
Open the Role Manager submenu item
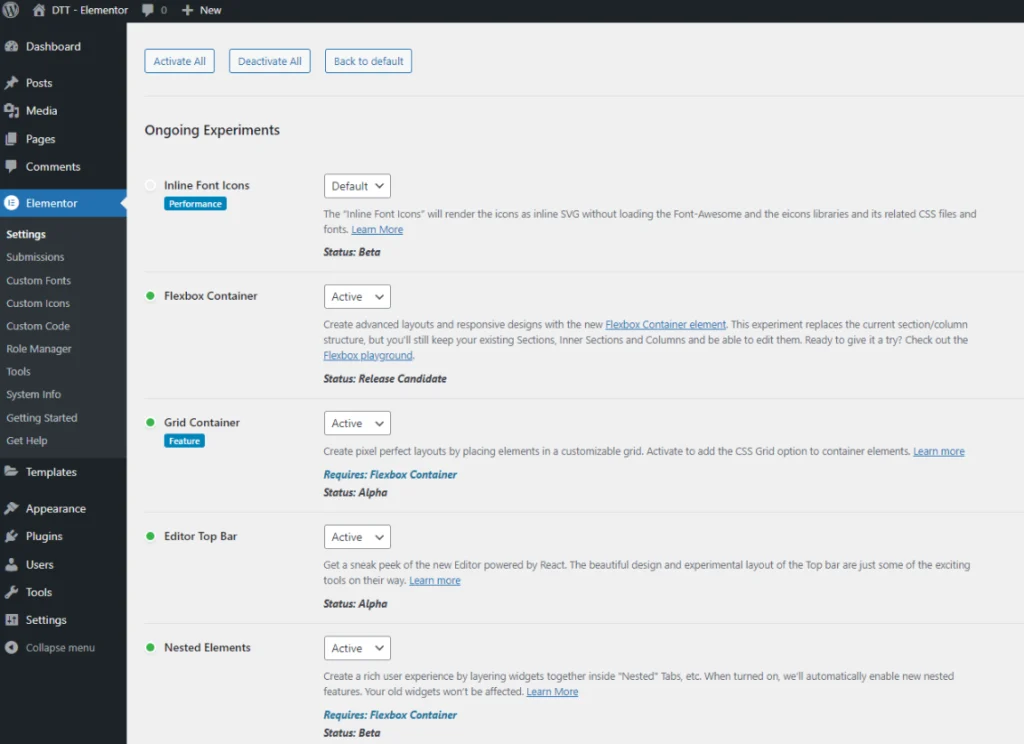click(39, 349)
